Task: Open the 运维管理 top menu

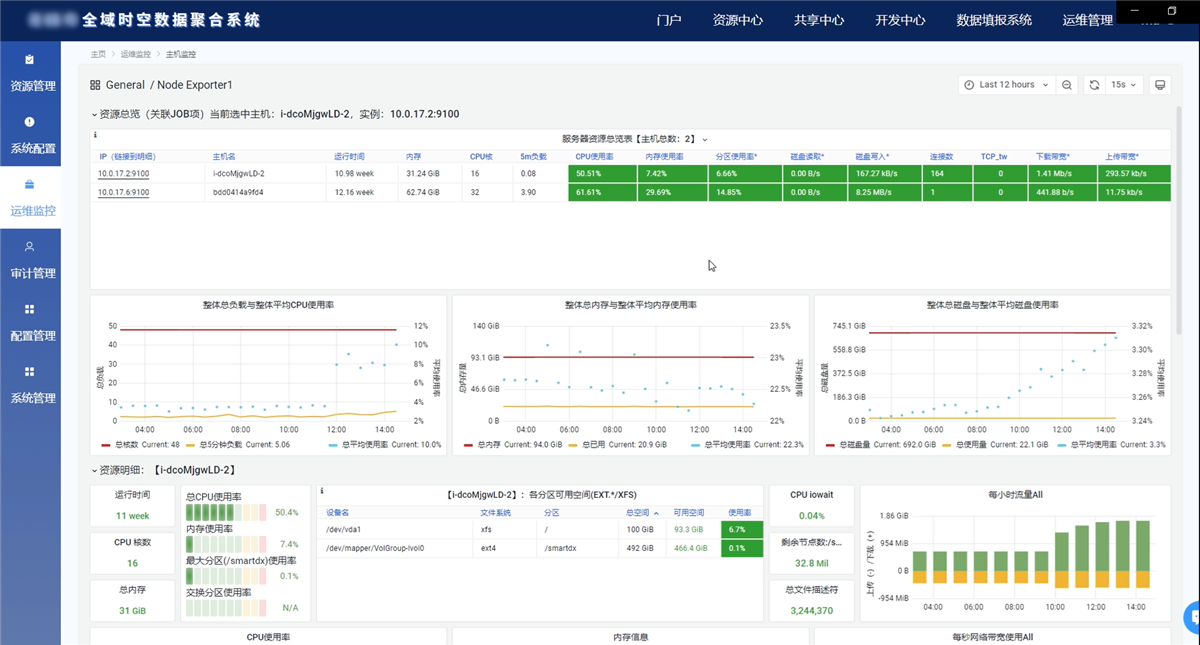Action: pyautogui.click(x=1087, y=19)
